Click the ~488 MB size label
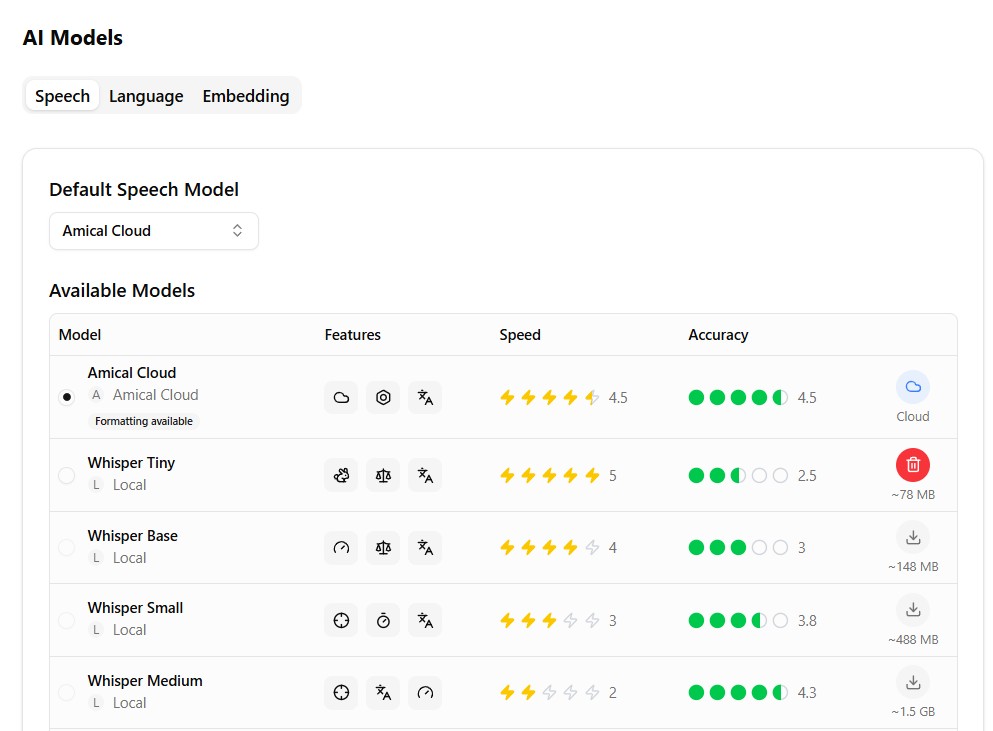The height and width of the screenshot is (731, 993). [x=913, y=640]
